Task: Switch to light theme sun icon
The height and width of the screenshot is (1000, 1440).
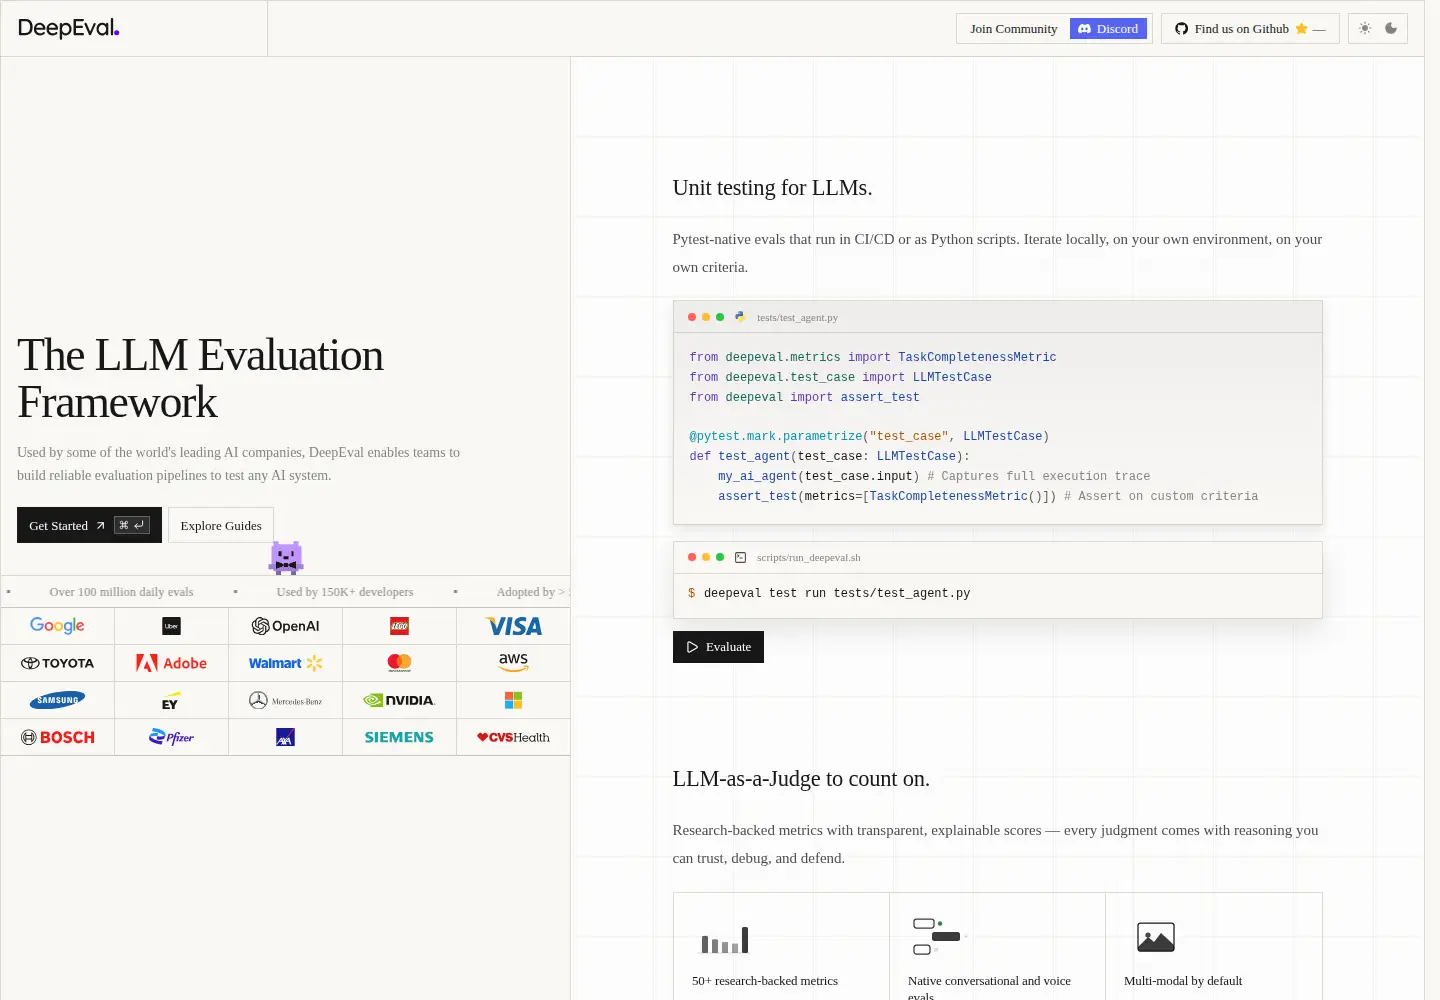Action: click(1365, 29)
